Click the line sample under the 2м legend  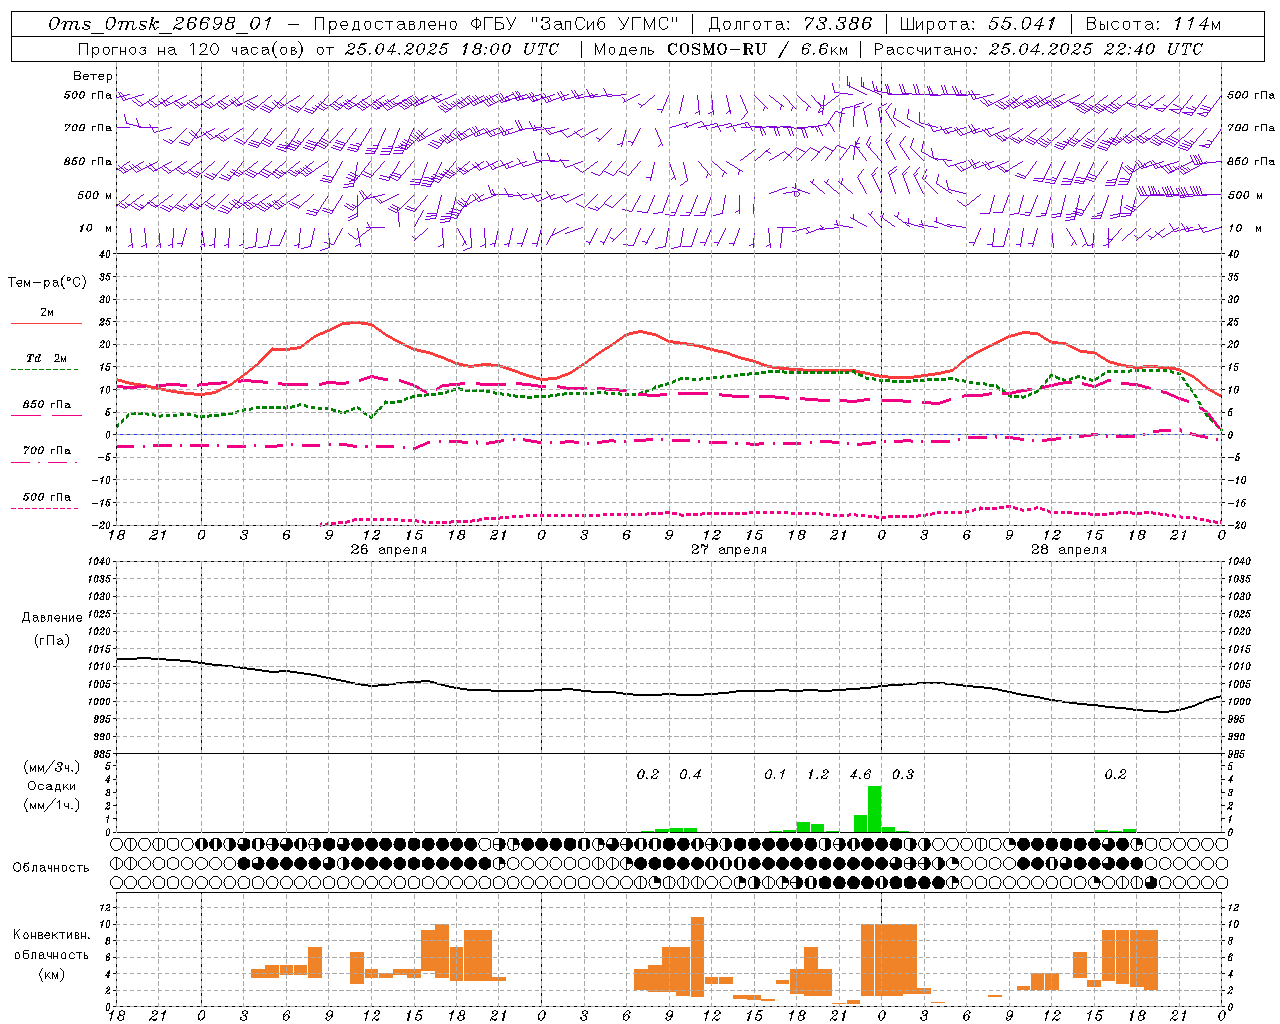tap(46, 323)
